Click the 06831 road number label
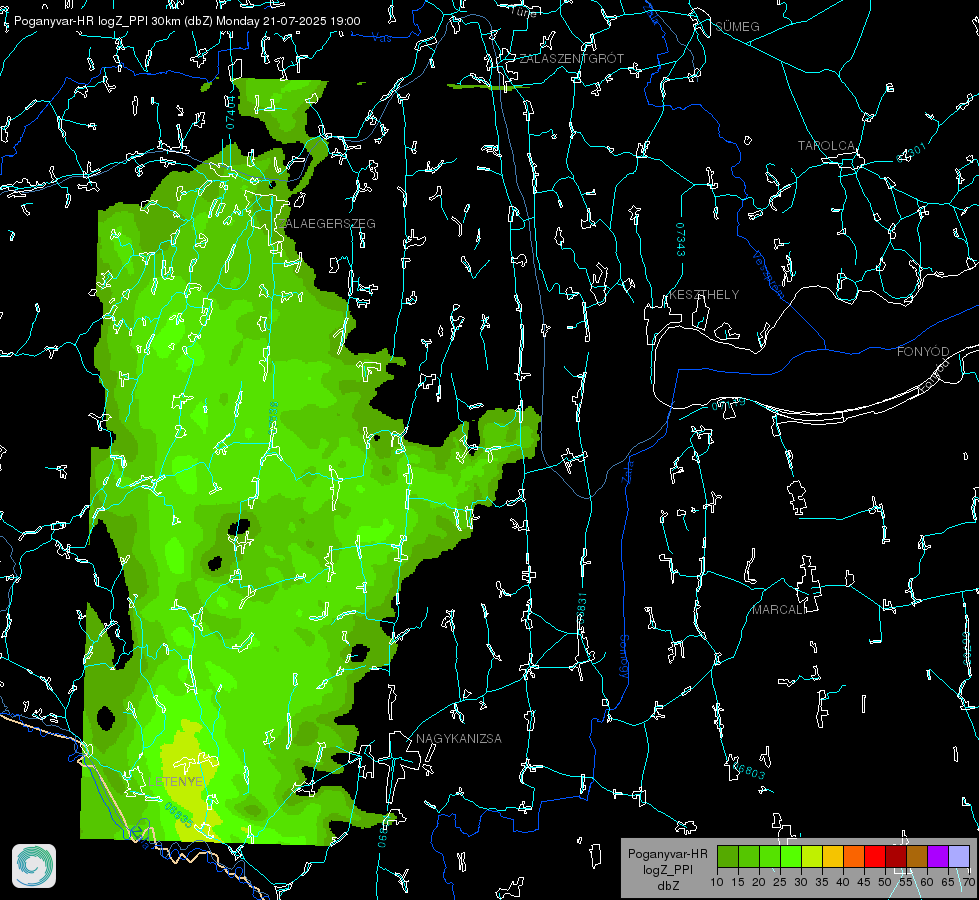979x900 pixels. [581, 608]
